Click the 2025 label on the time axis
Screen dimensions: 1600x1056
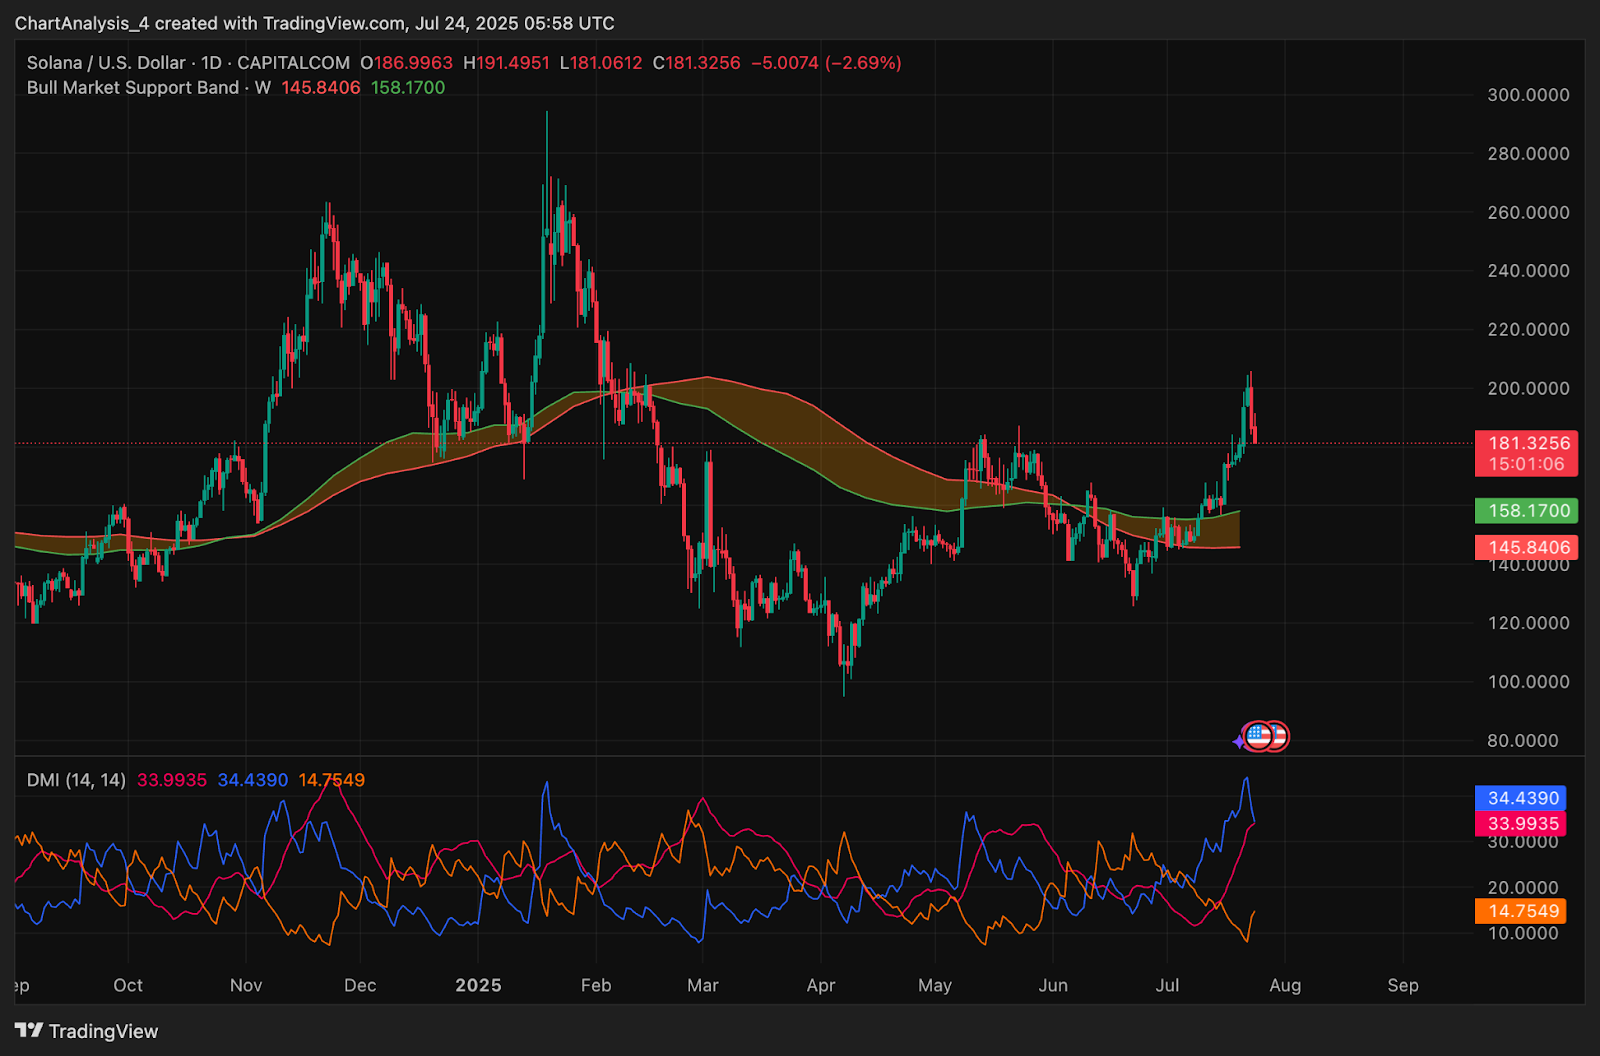[478, 985]
